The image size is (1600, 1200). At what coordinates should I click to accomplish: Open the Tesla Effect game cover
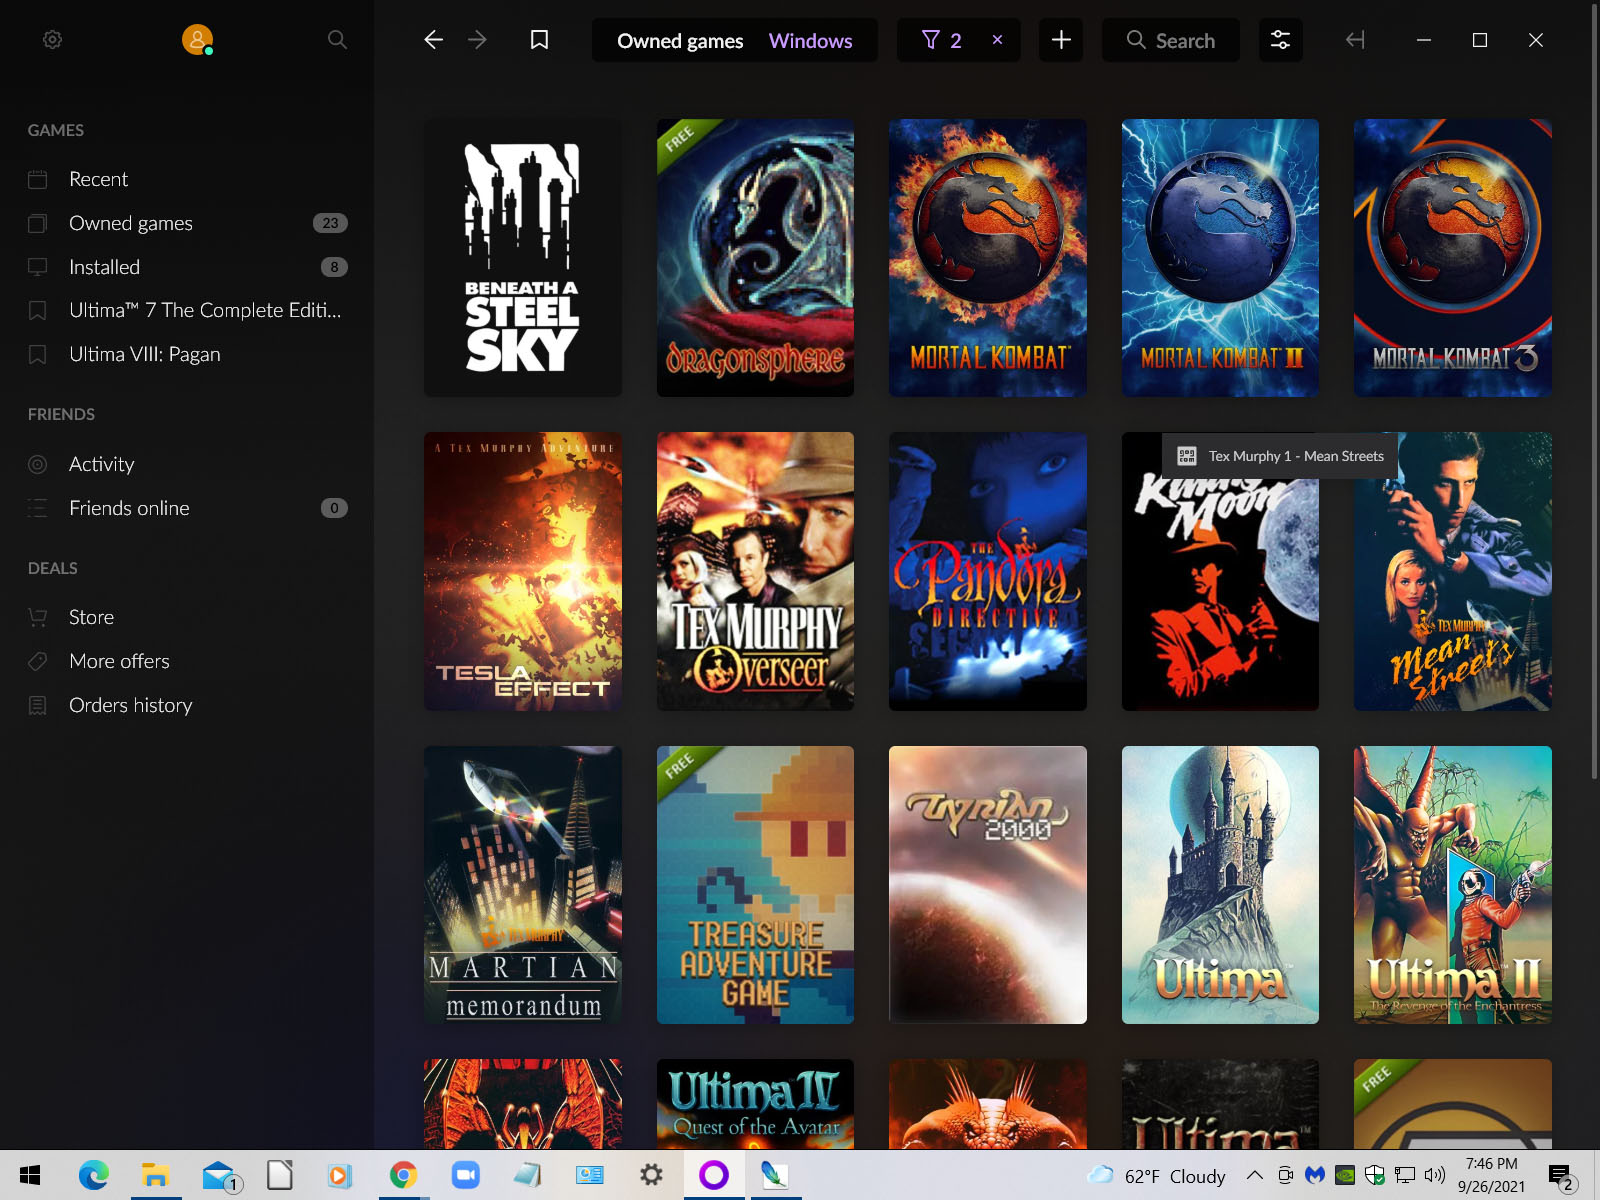[x=523, y=571]
